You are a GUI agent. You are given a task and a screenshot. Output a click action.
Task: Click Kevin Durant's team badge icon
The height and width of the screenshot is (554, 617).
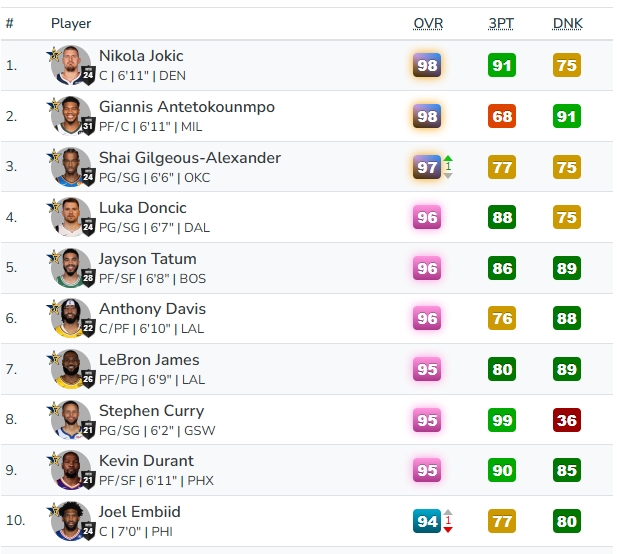(x=88, y=480)
